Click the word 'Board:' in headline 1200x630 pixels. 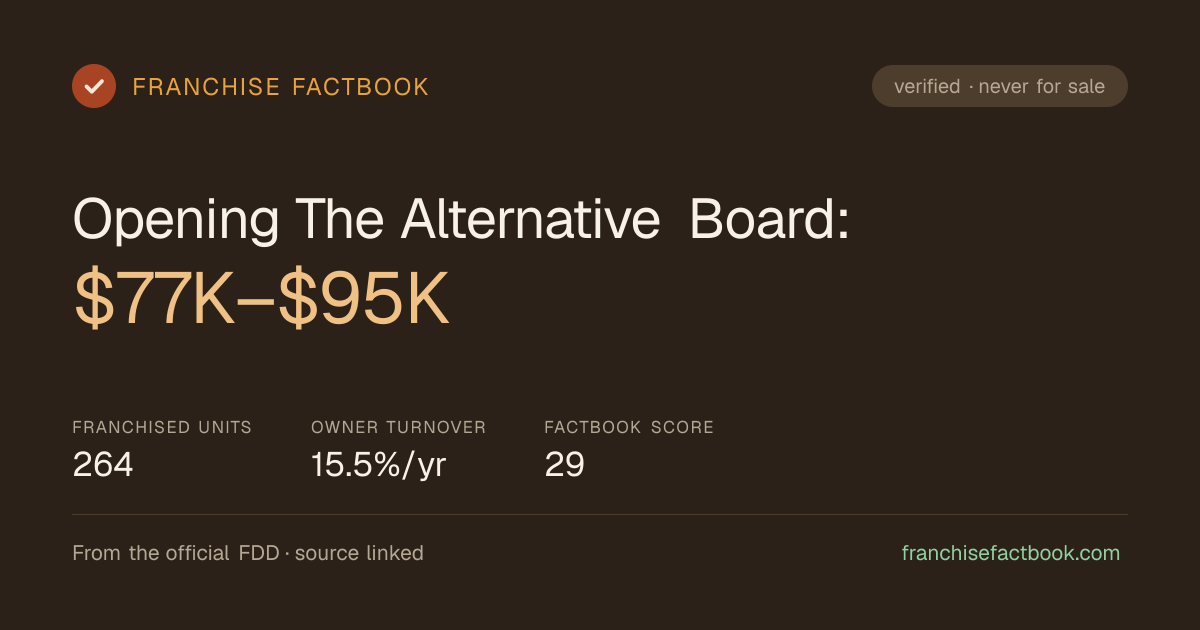coord(770,220)
